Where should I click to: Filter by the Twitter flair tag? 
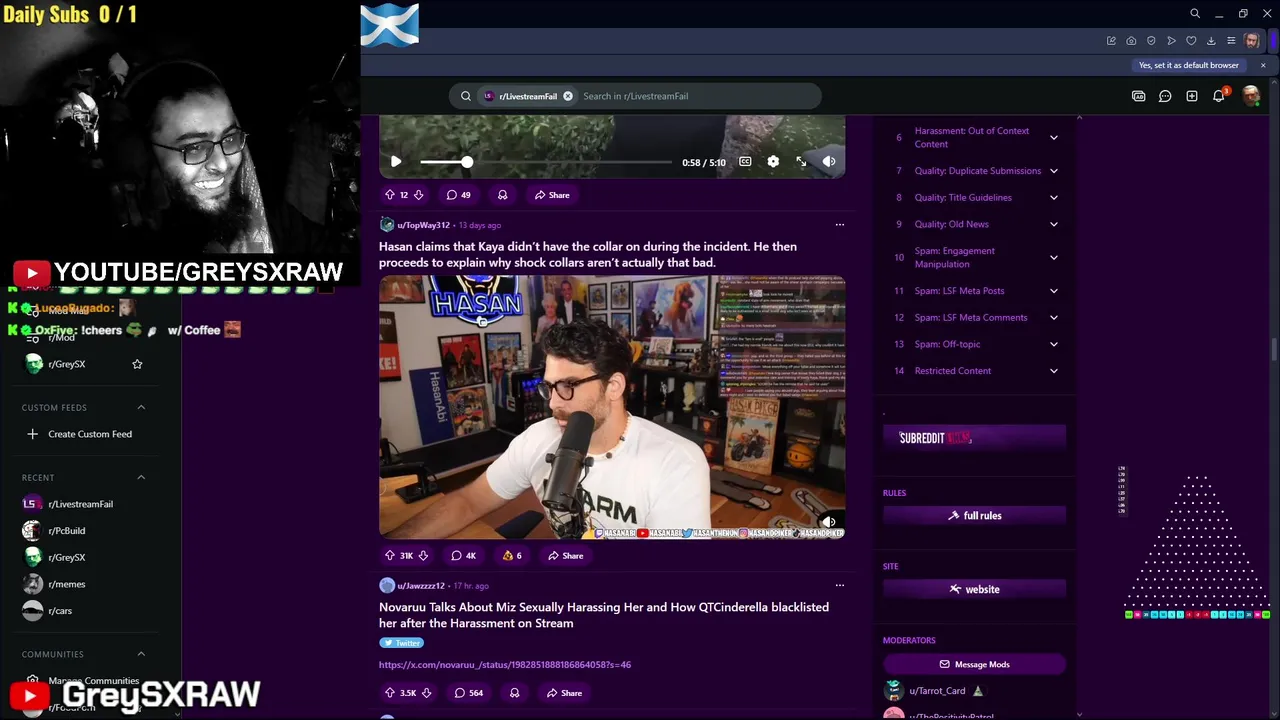[401, 643]
